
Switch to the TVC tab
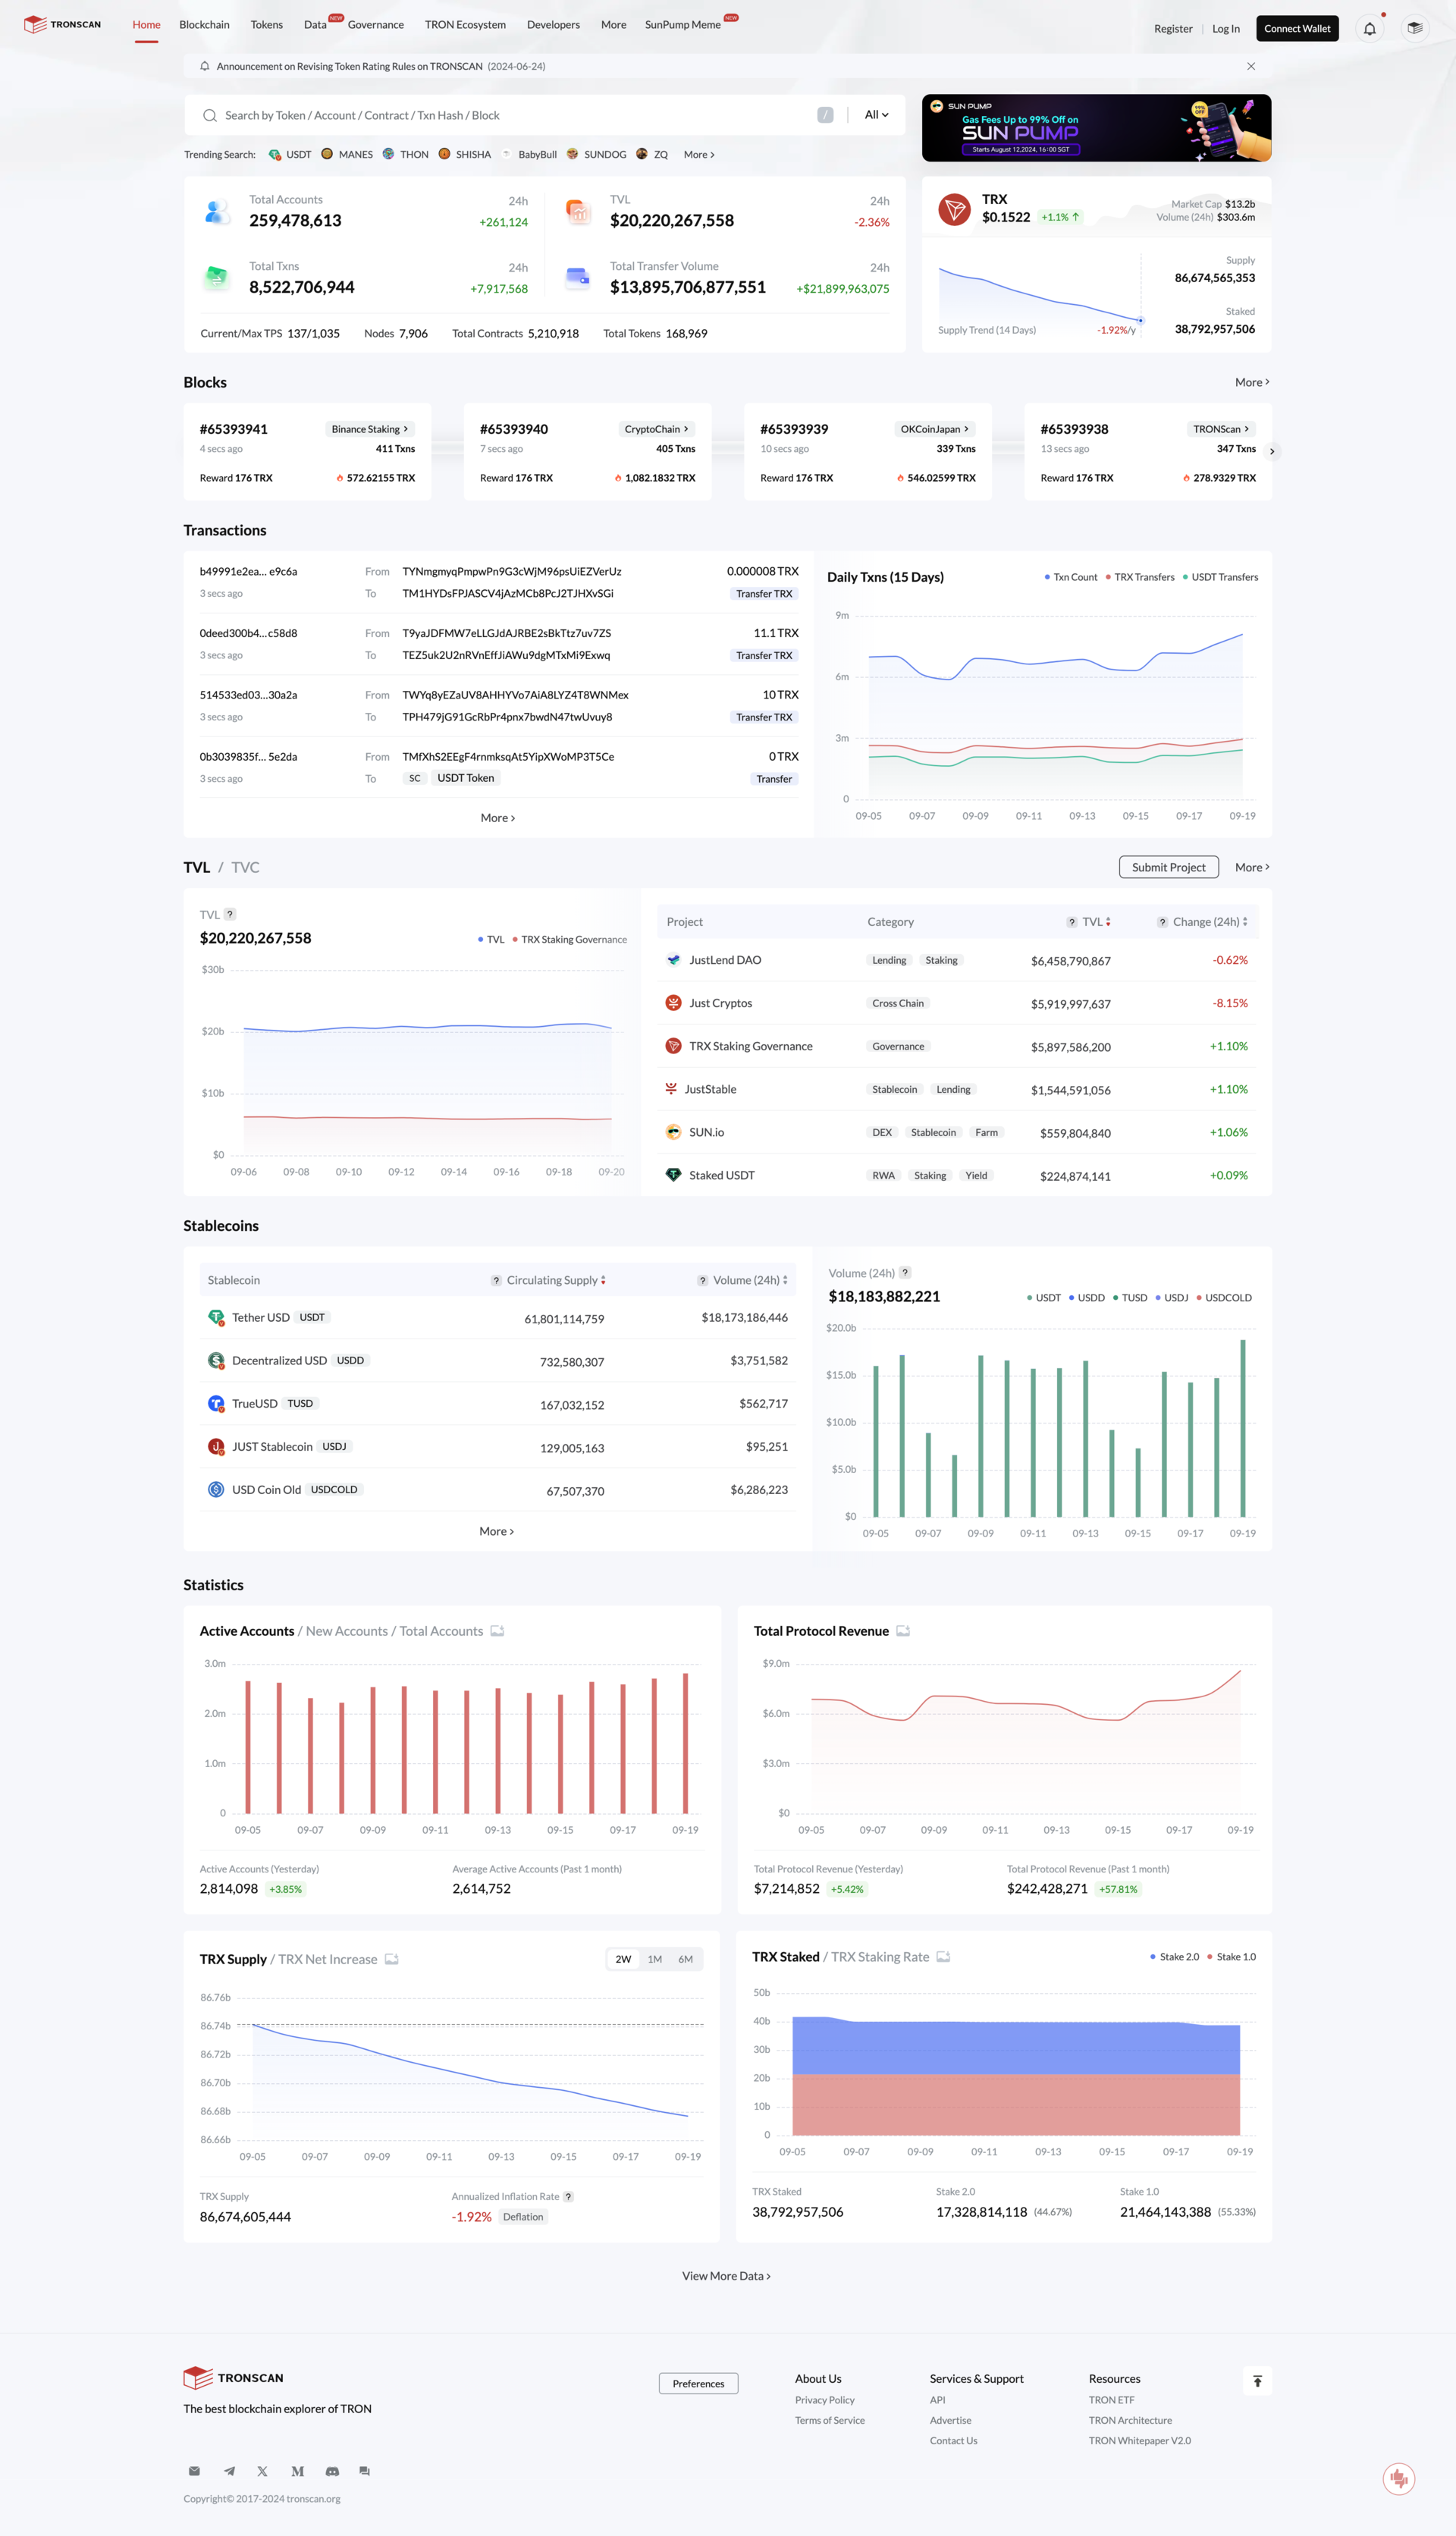245,867
